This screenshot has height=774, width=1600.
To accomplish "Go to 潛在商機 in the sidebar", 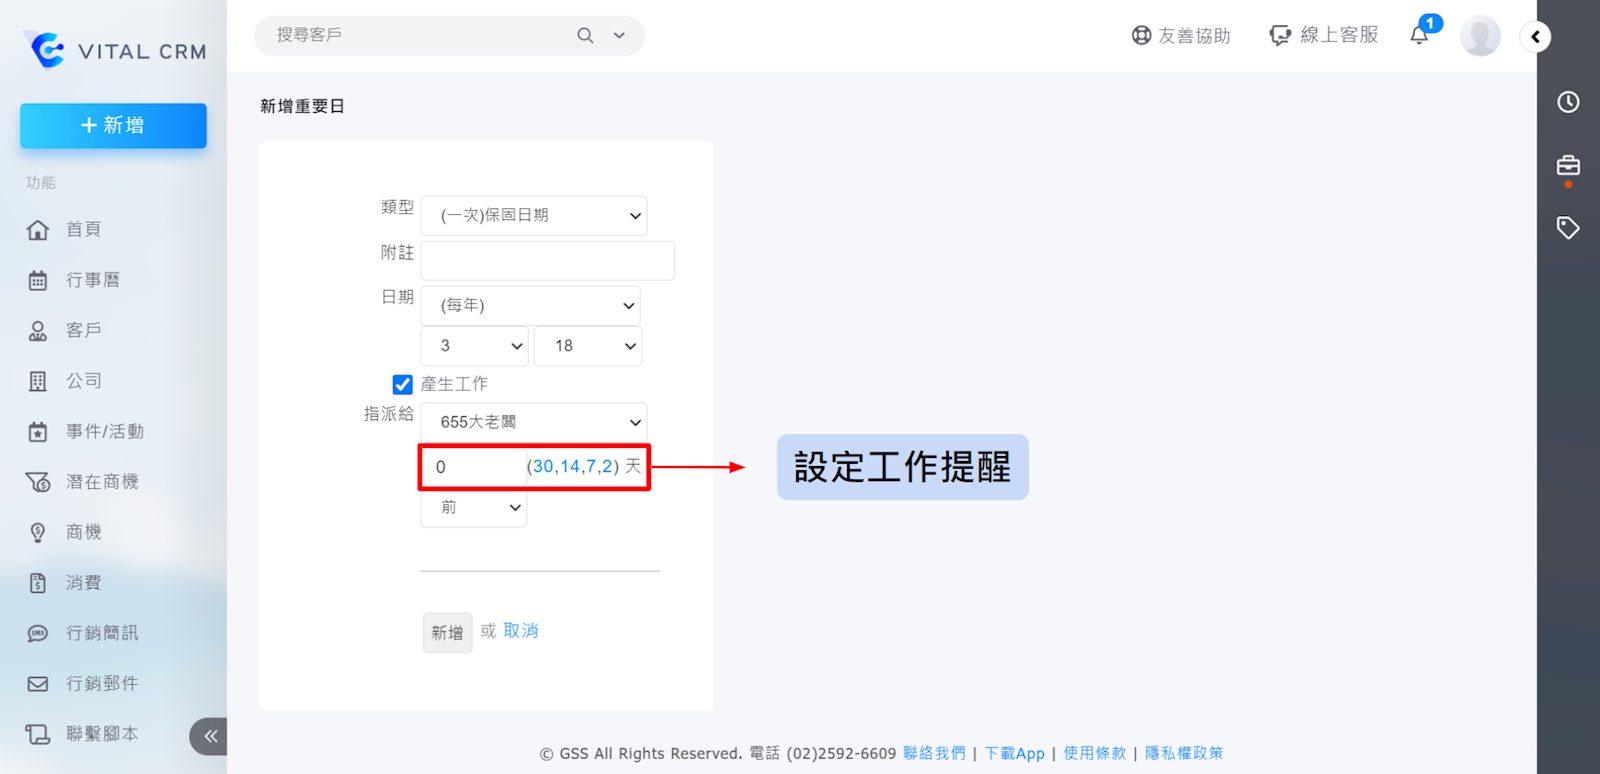I will [101, 482].
